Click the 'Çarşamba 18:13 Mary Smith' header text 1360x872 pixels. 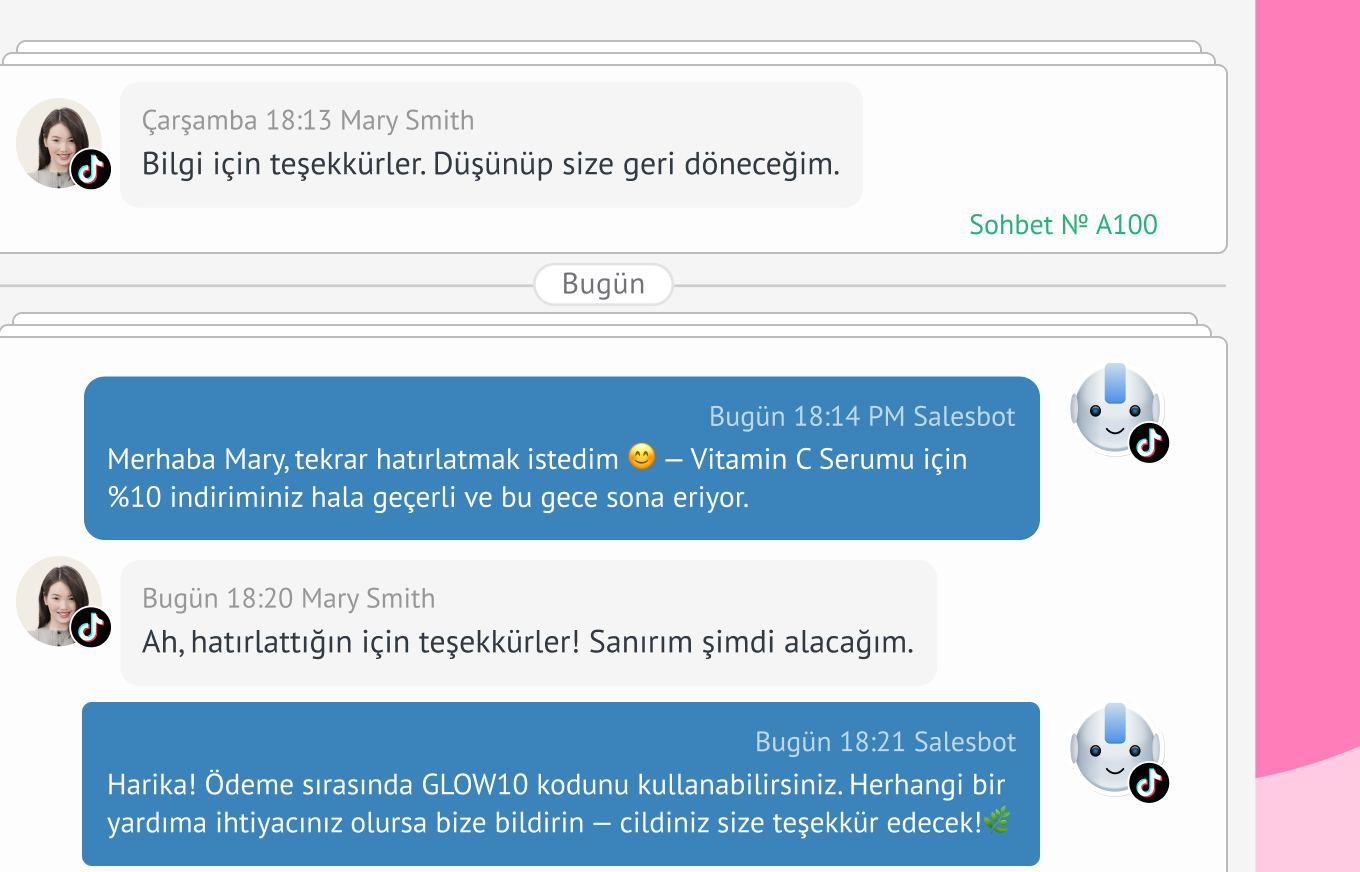(x=308, y=120)
